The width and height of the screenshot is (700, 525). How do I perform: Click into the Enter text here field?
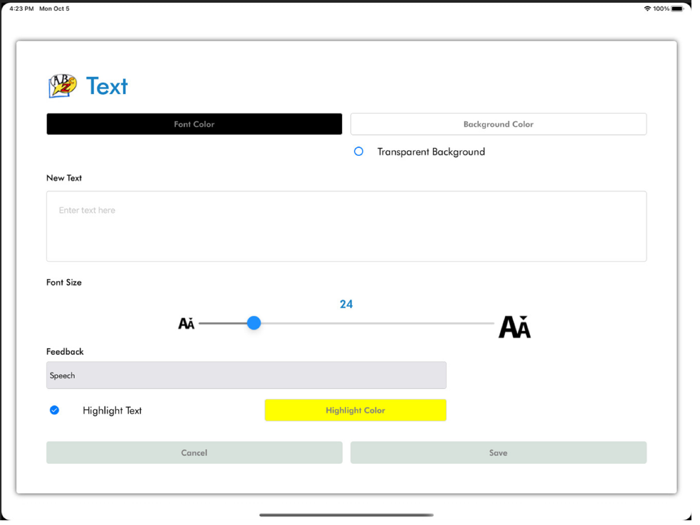pos(346,226)
